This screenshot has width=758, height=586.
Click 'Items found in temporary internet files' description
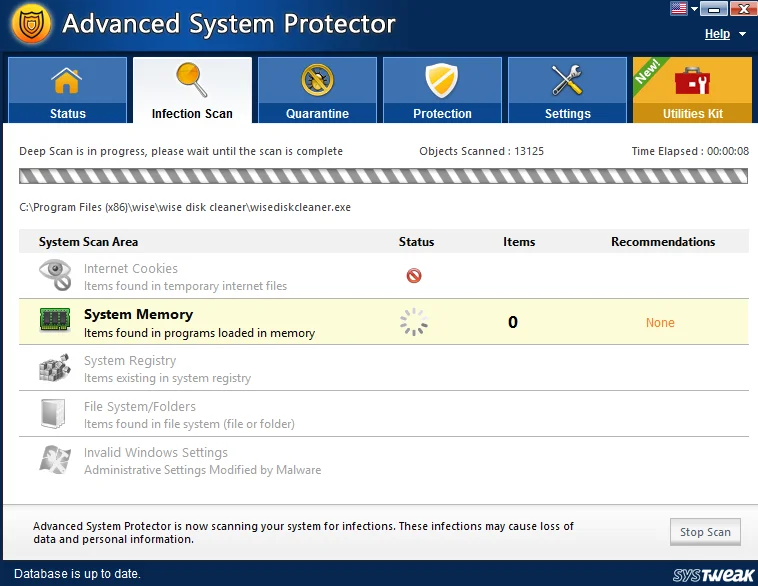[185, 286]
